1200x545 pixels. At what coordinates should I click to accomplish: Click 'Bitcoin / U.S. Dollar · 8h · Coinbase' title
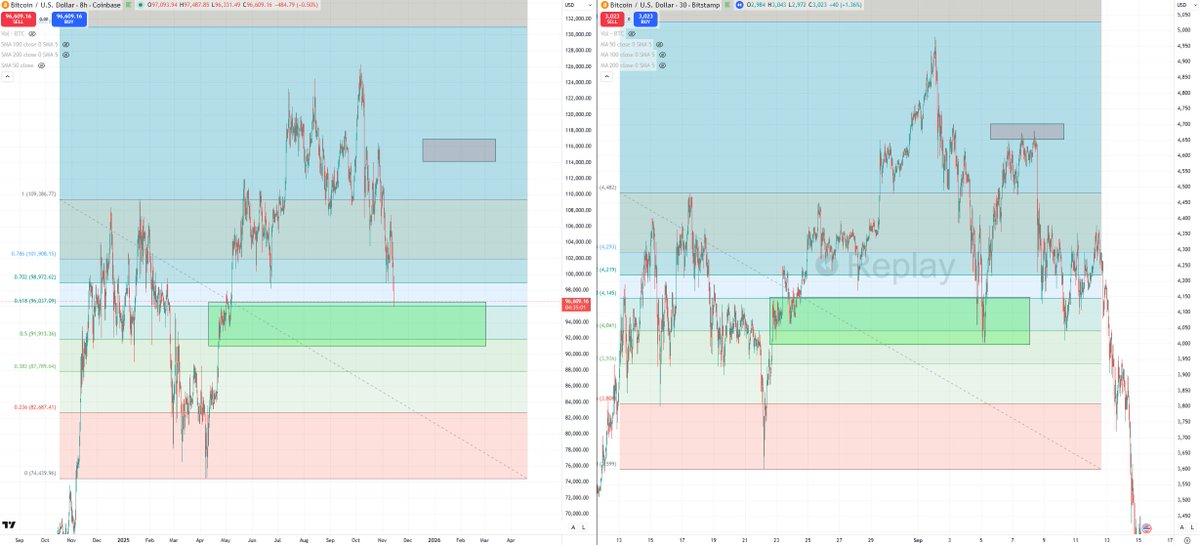point(66,5)
